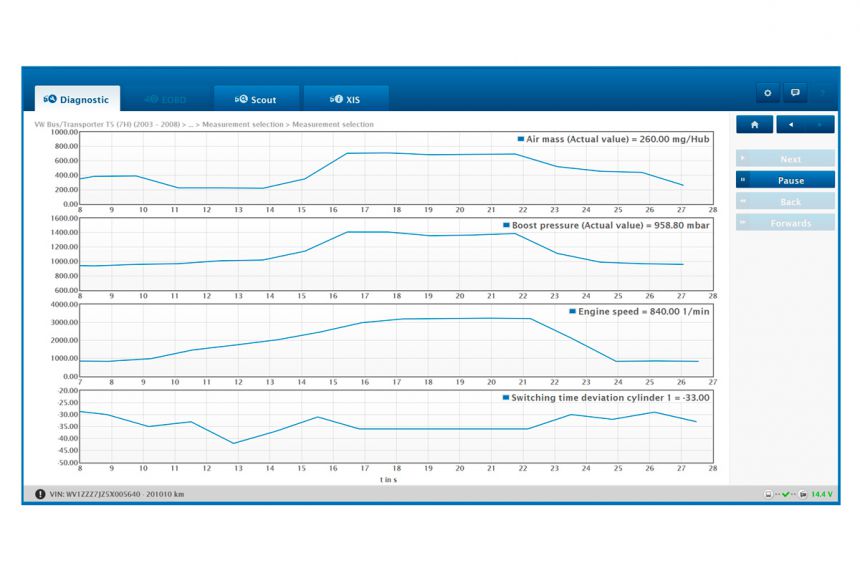Click the Next button
The height and width of the screenshot is (573, 860).
pos(785,158)
